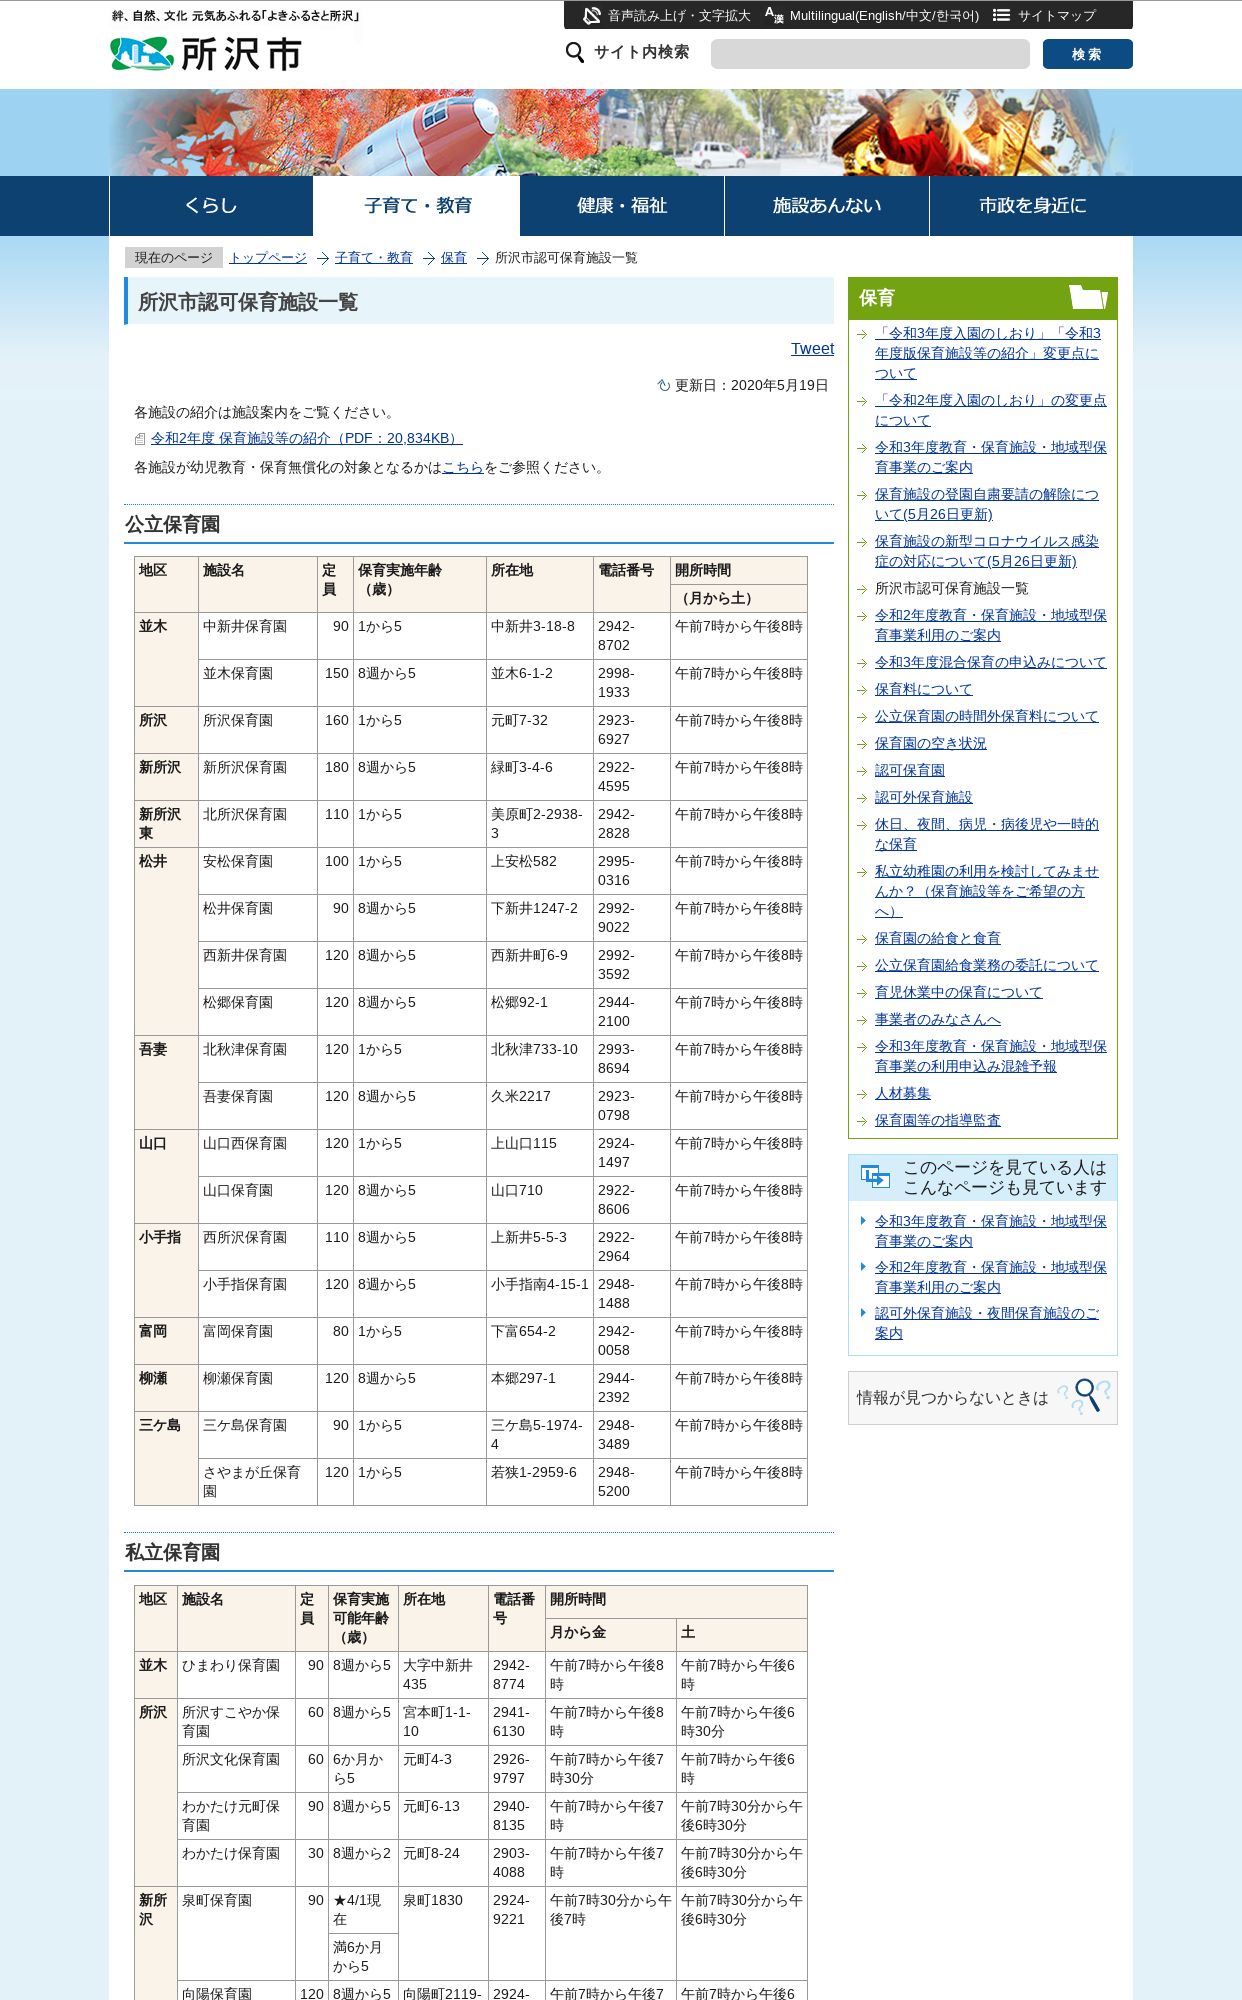
Task: Select 並木保育園 table cell
Action: click(x=258, y=683)
